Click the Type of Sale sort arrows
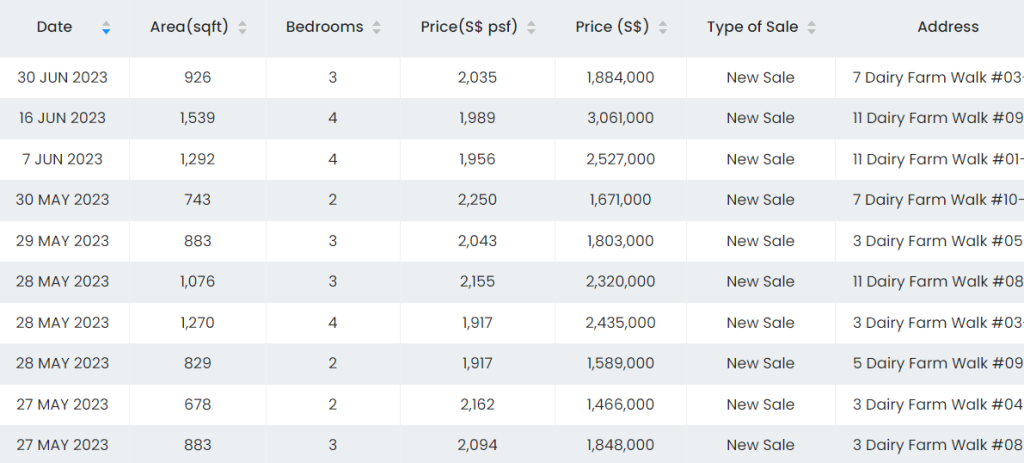1024x463 pixels. tap(811, 28)
